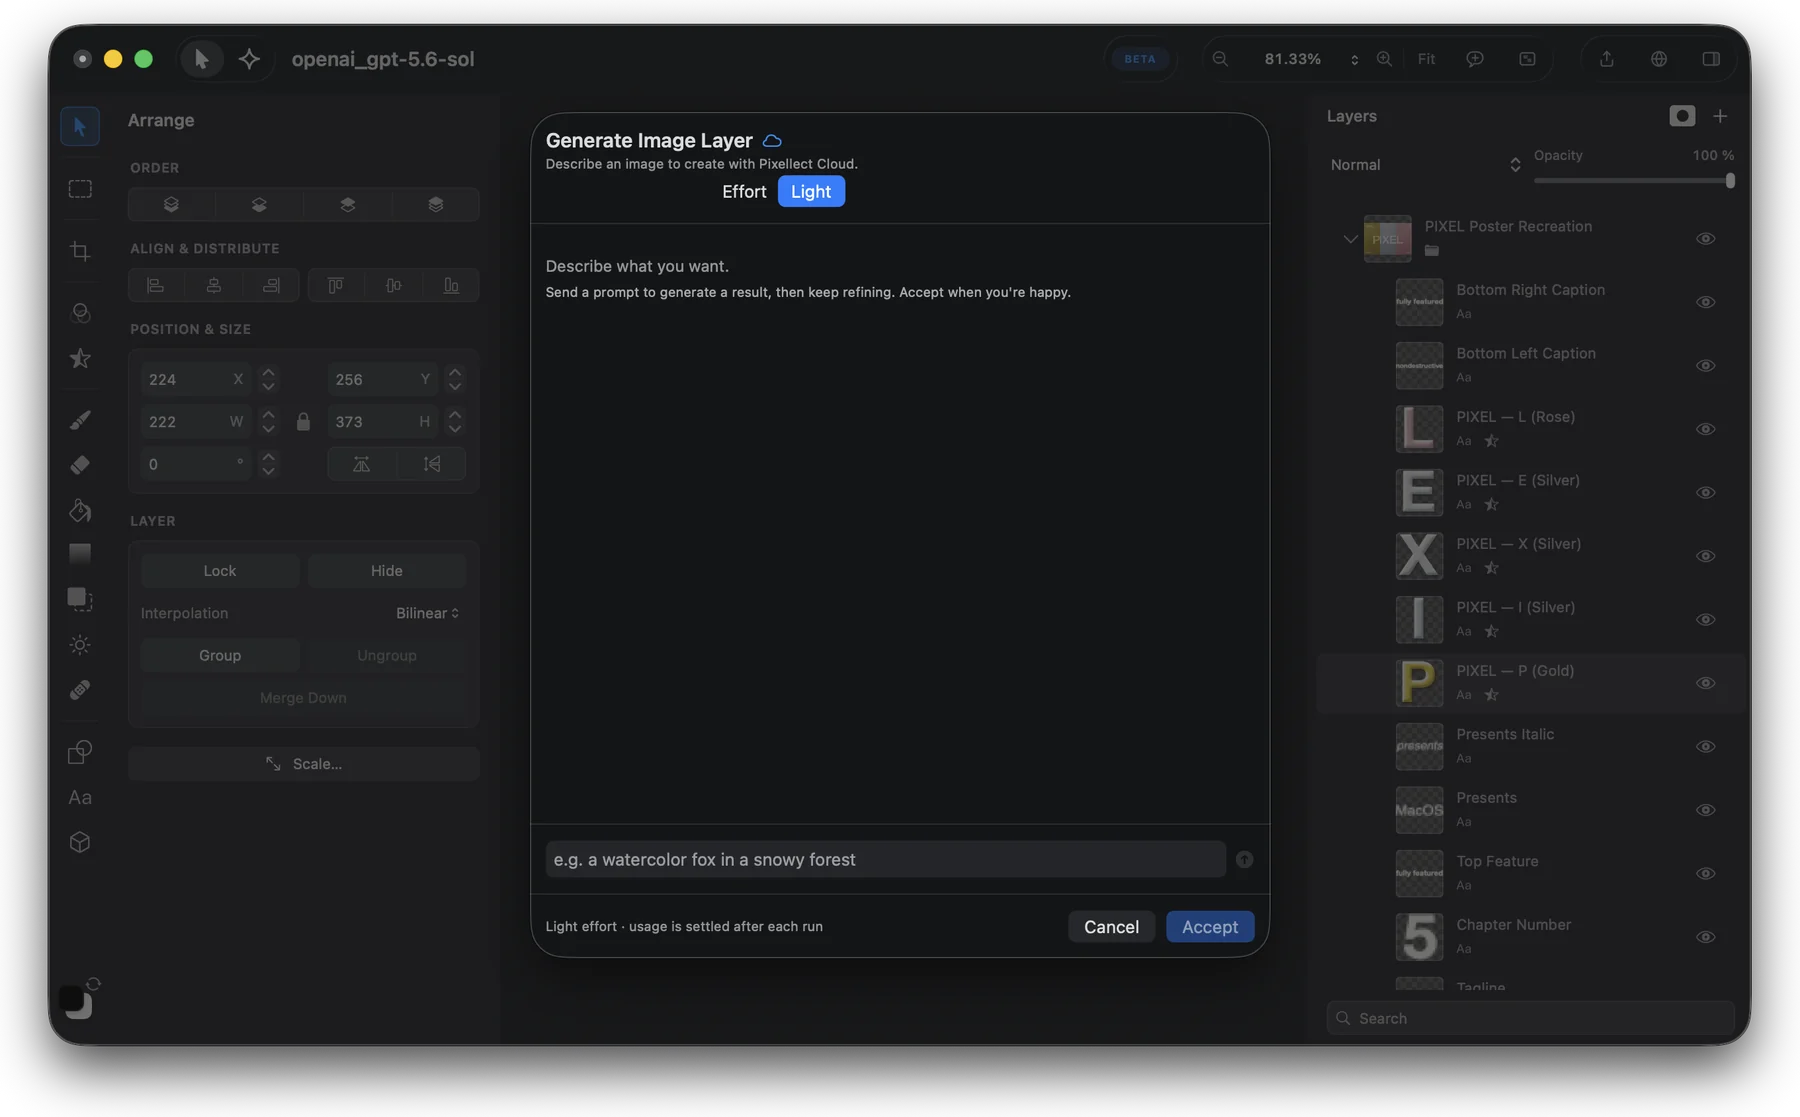Select the repair bandage tool
The height and width of the screenshot is (1117, 1800).
point(80,690)
